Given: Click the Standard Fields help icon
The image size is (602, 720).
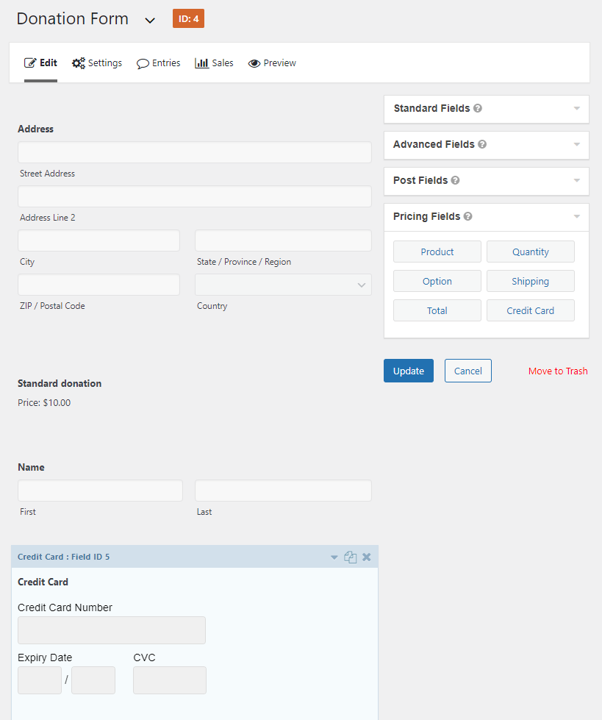Looking at the screenshot, I should (x=478, y=108).
